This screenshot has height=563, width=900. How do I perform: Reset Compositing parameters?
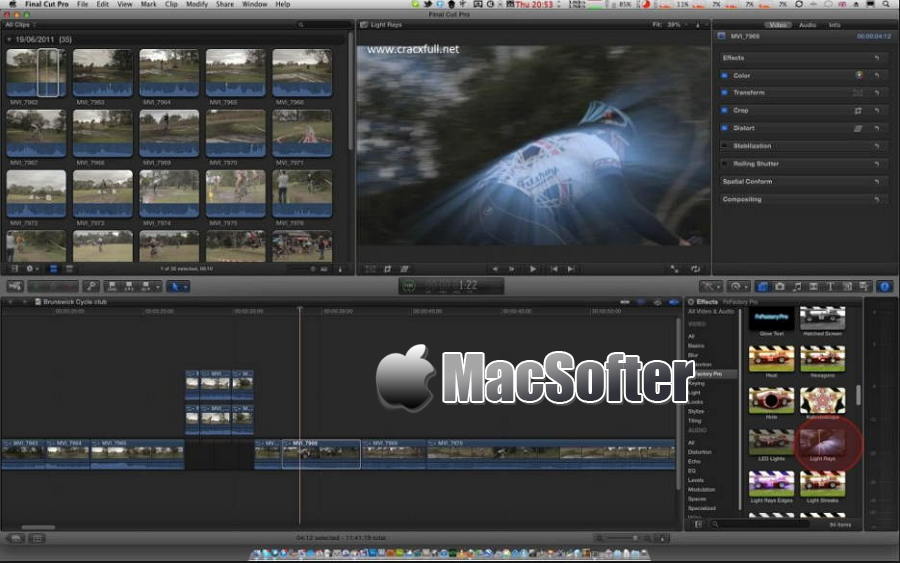[x=876, y=199]
